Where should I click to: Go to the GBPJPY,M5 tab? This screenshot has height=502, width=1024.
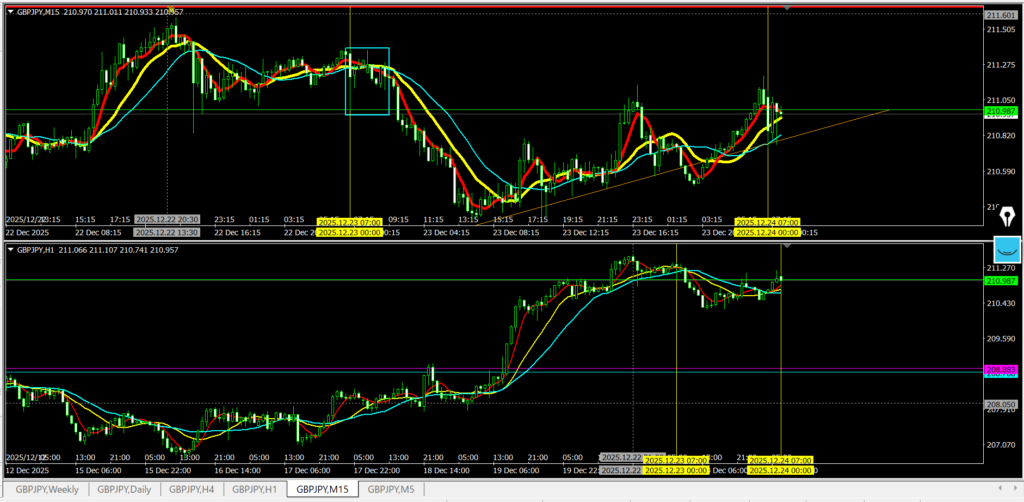[x=389, y=489]
